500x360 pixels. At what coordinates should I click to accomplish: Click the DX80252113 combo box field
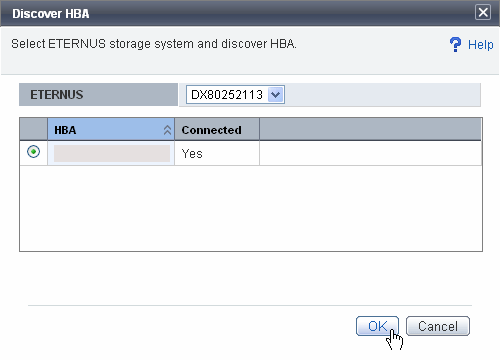tap(235, 95)
